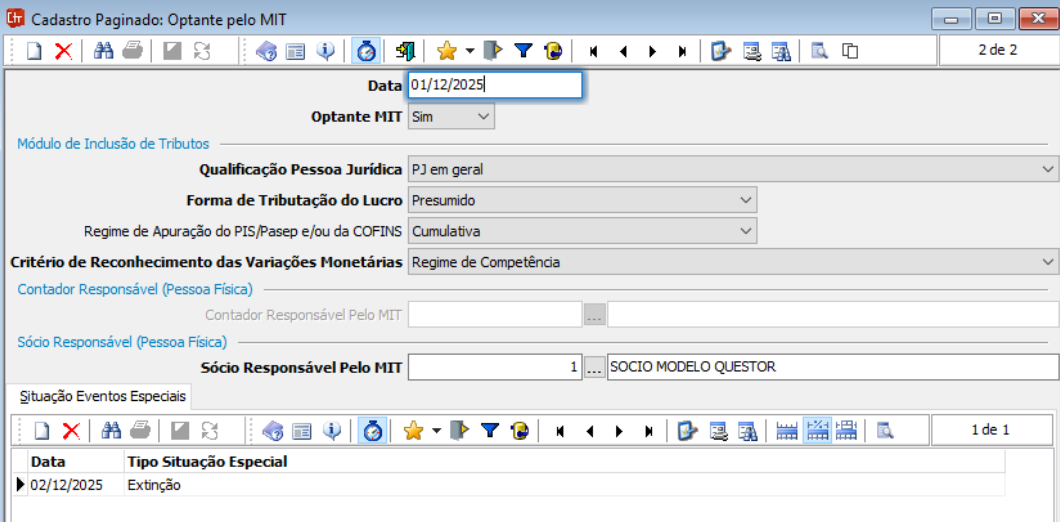Screen dimensions: 1060x522
Task: Click the filter funnel icon in top toolbar
Action: point(523,51)
